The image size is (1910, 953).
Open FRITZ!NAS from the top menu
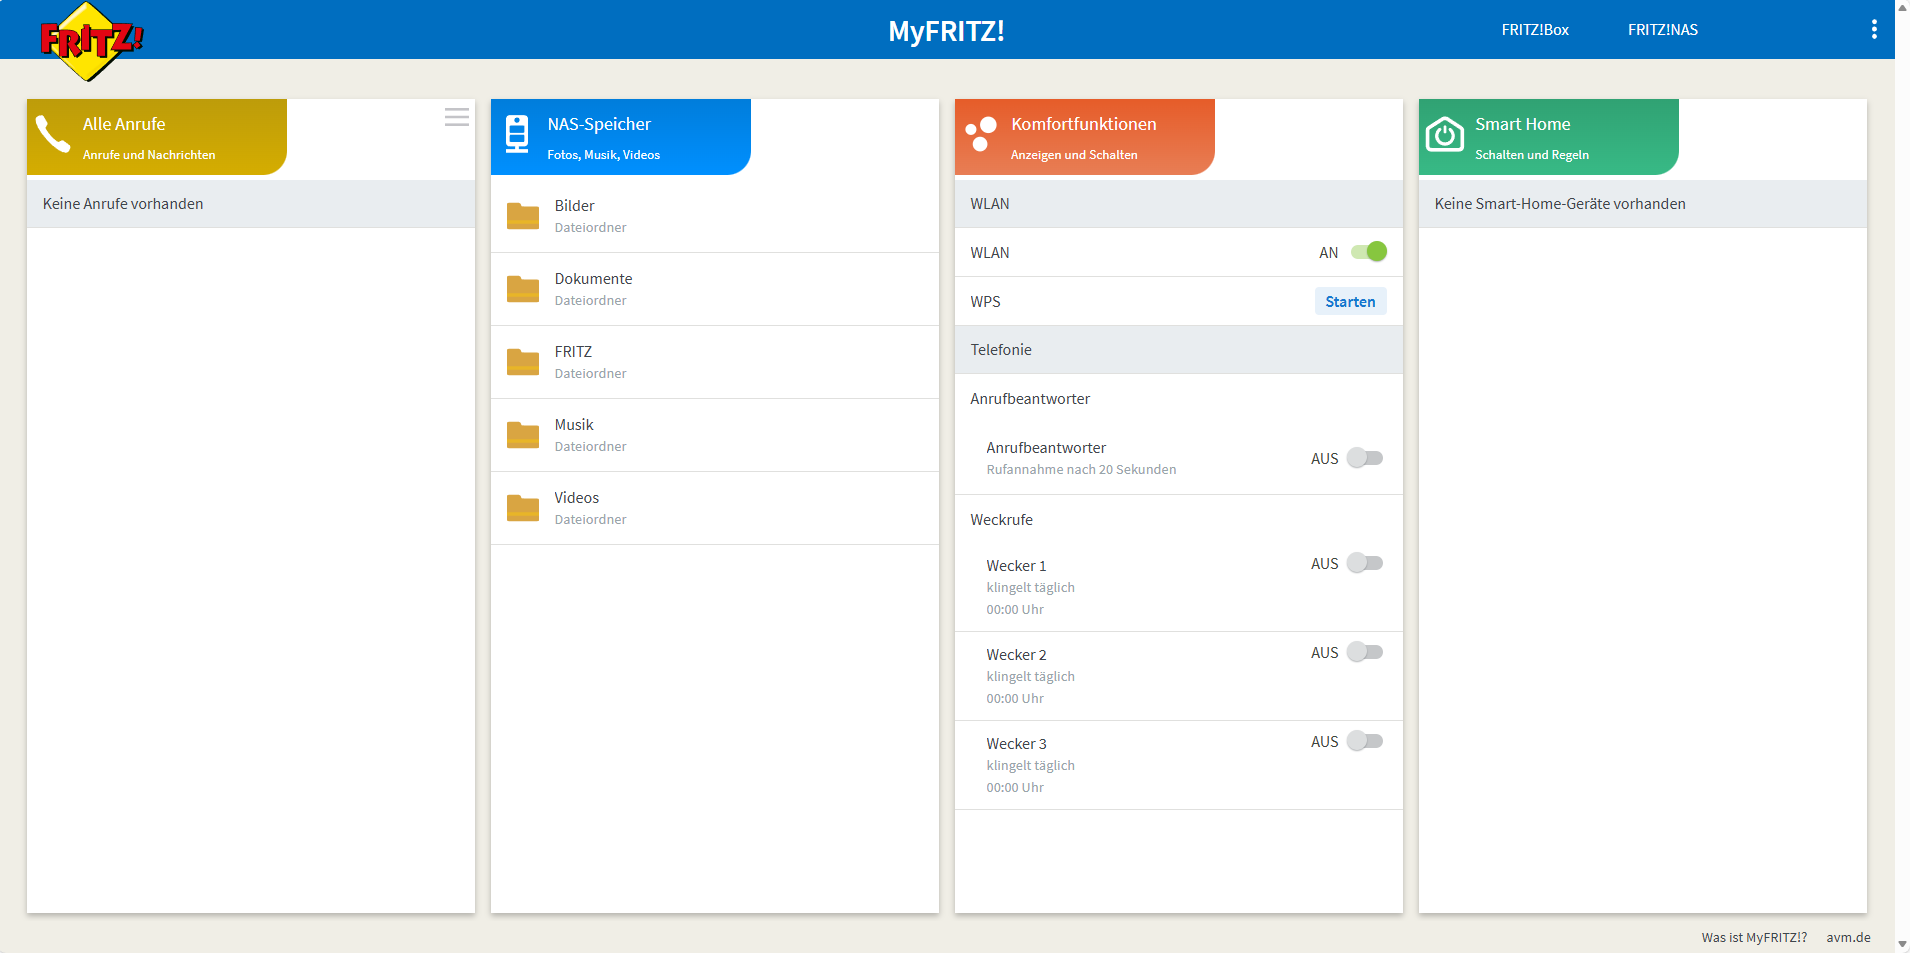coord(1663,30)
